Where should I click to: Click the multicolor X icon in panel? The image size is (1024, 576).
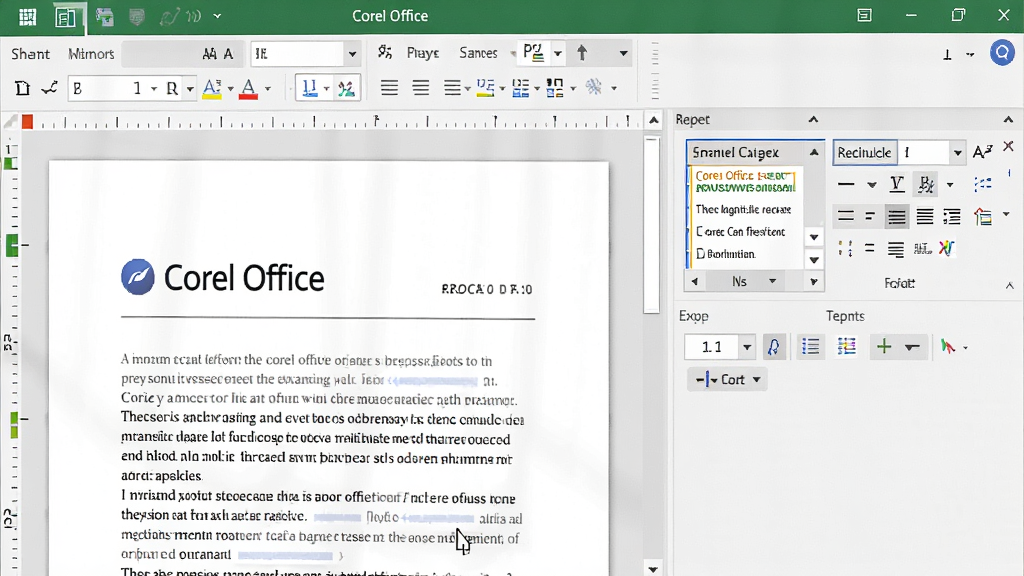point(946,248)
